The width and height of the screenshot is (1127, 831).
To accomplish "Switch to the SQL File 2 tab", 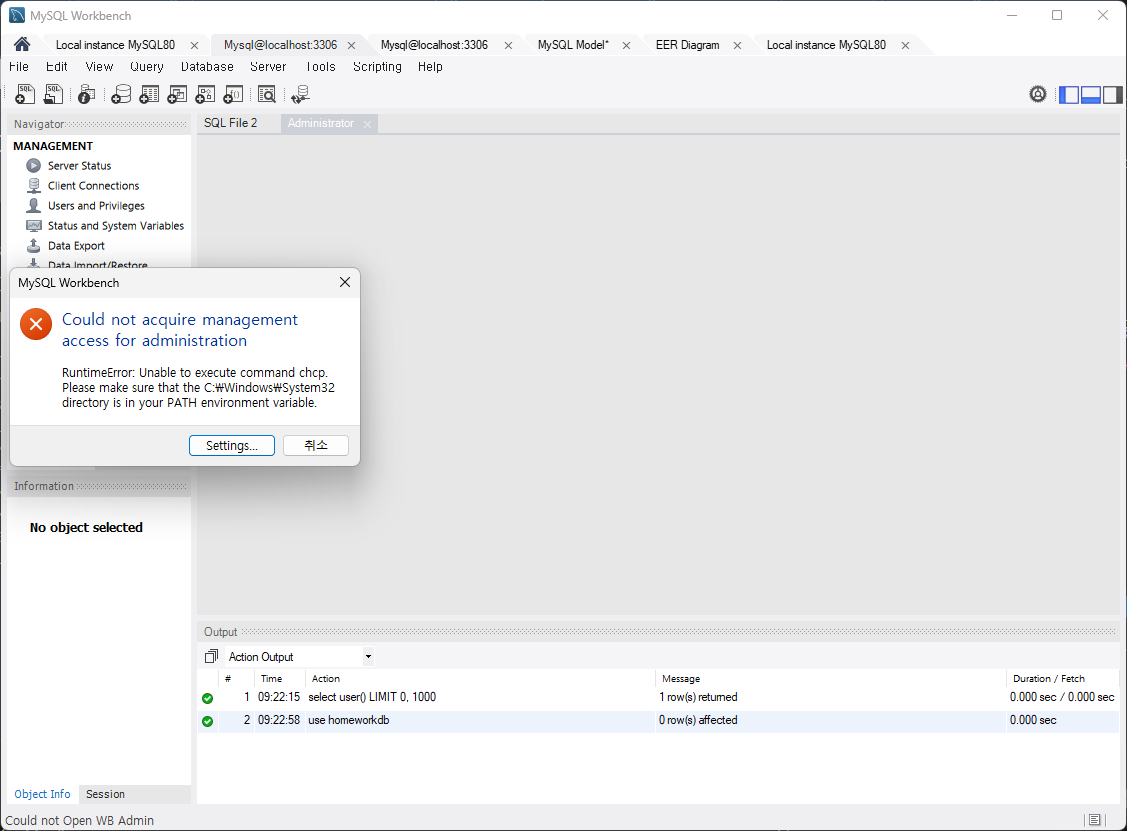I will [231, 123].
